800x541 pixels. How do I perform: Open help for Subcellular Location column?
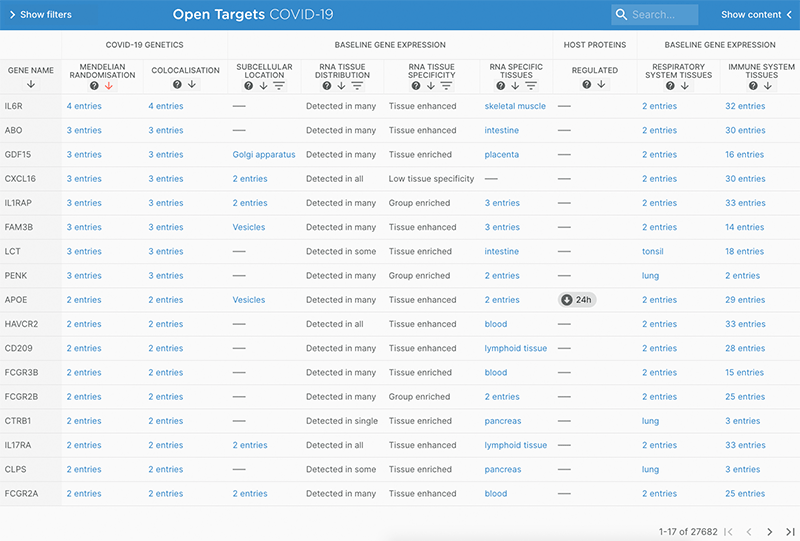tap(248, 86)
